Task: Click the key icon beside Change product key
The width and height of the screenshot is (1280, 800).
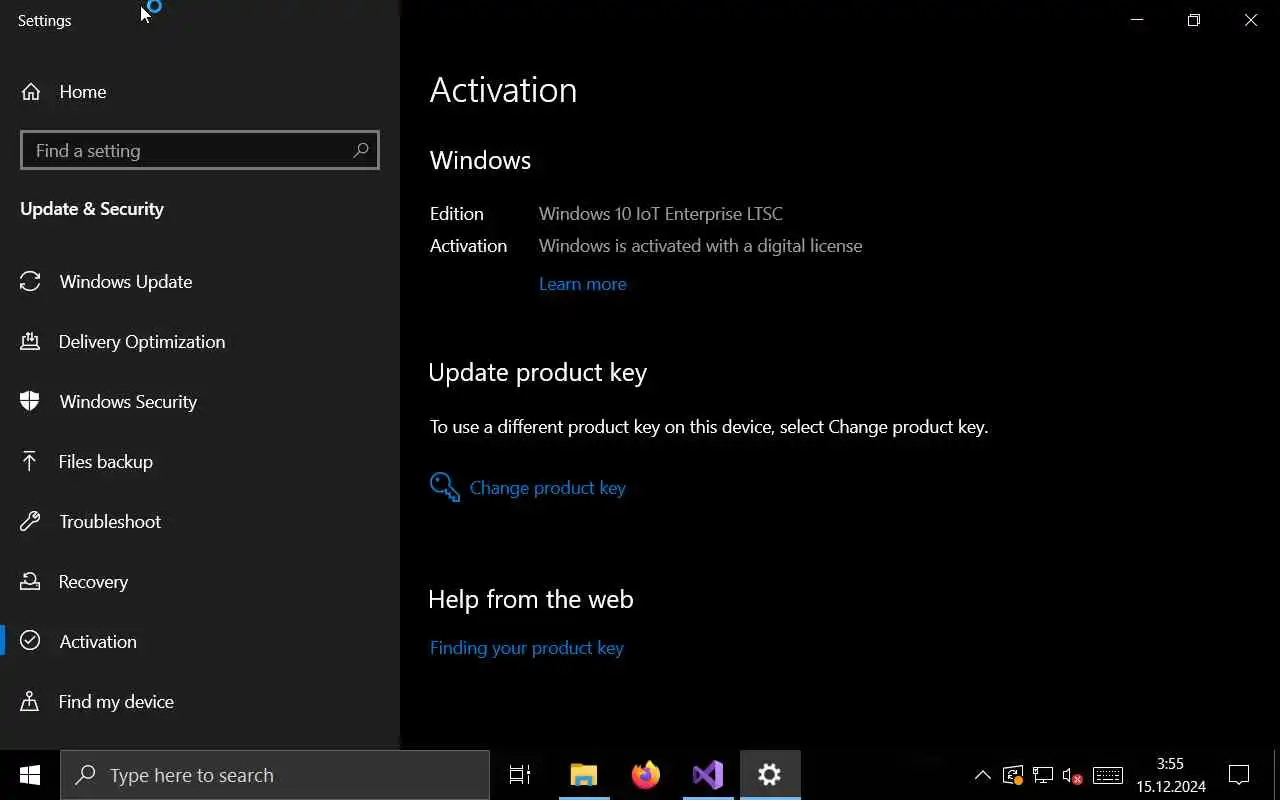Action: click(x=445, y=487)
